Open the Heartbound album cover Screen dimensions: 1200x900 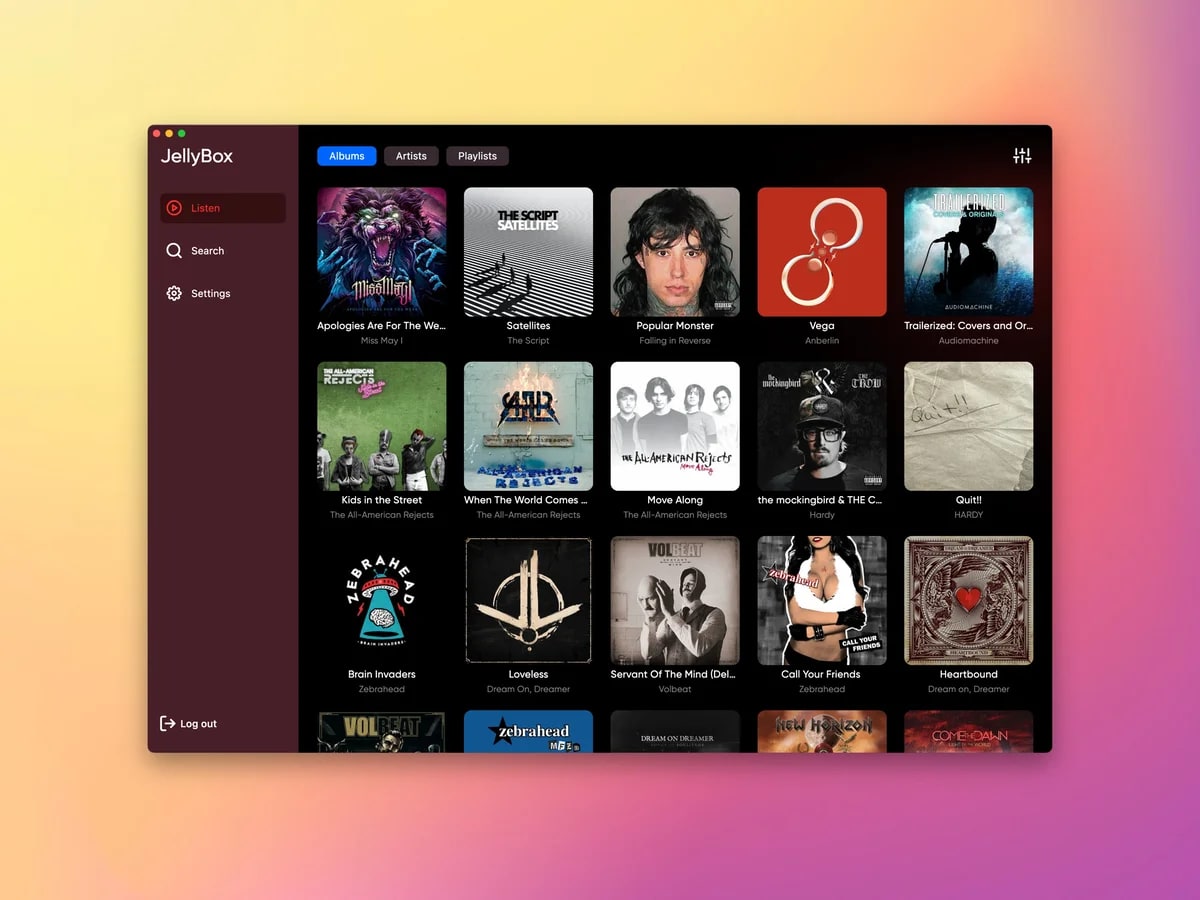click(x=969, y=601)
